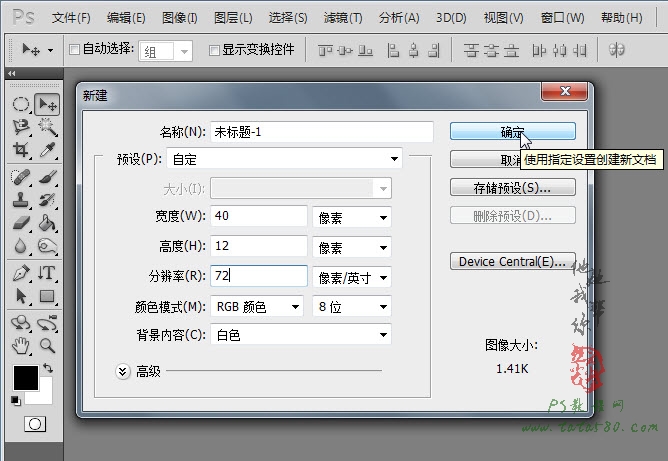This screenshot has width=668, height=461.
Task: Select the History Brush tool
Action: pos(47,200)
